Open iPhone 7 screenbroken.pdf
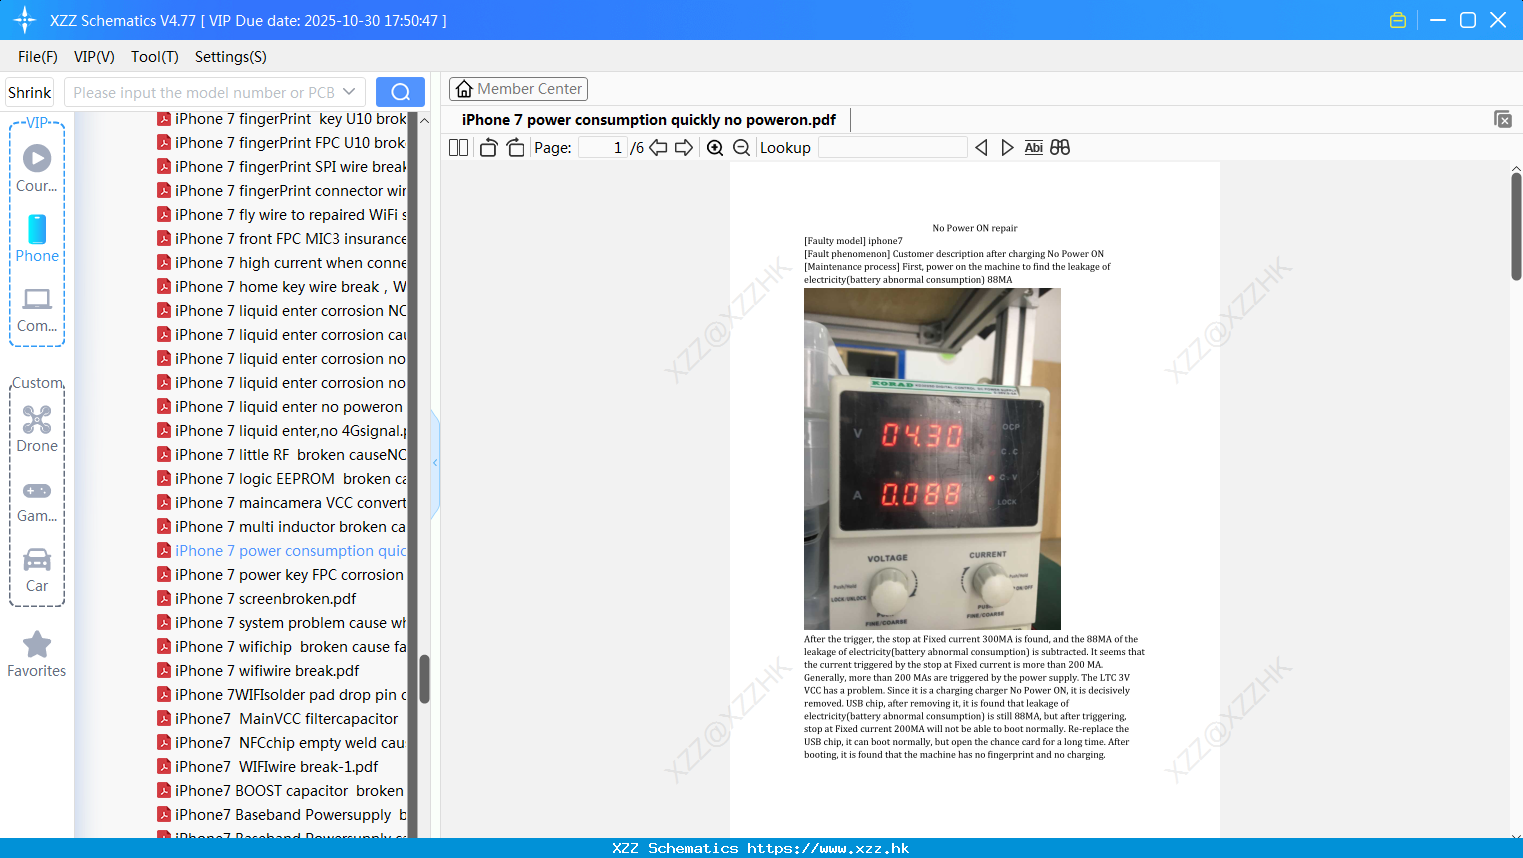 click(x=266, y=599)
